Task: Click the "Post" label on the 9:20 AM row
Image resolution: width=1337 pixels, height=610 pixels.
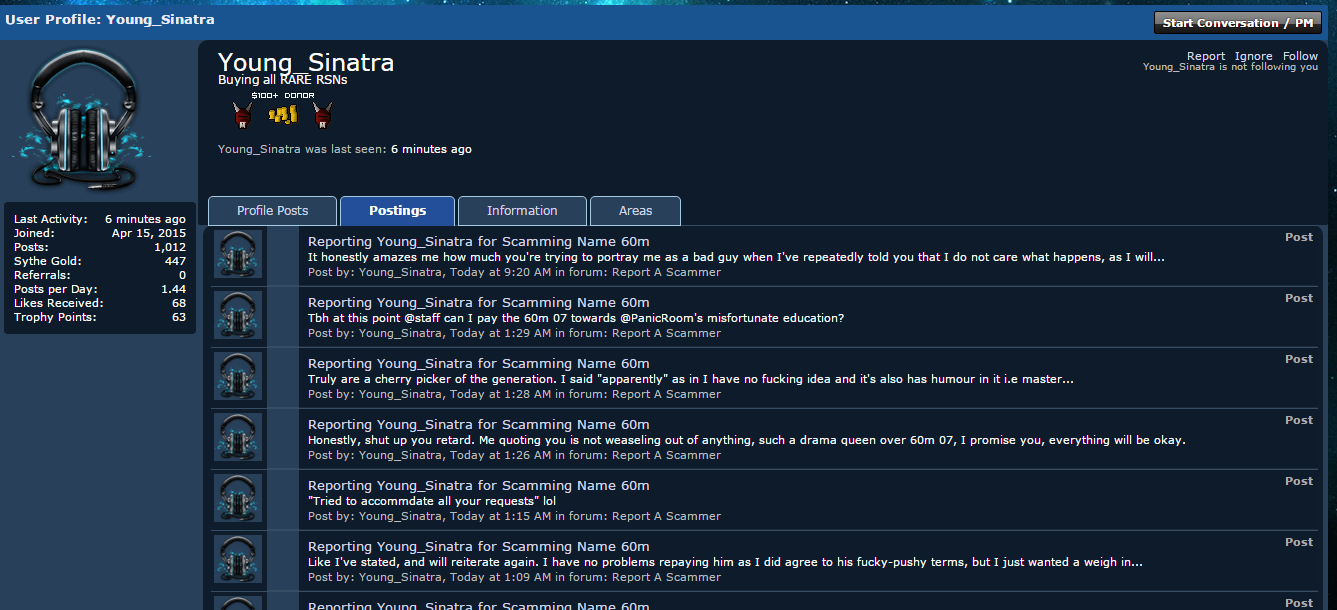Action: click(x=1299, y=237)
